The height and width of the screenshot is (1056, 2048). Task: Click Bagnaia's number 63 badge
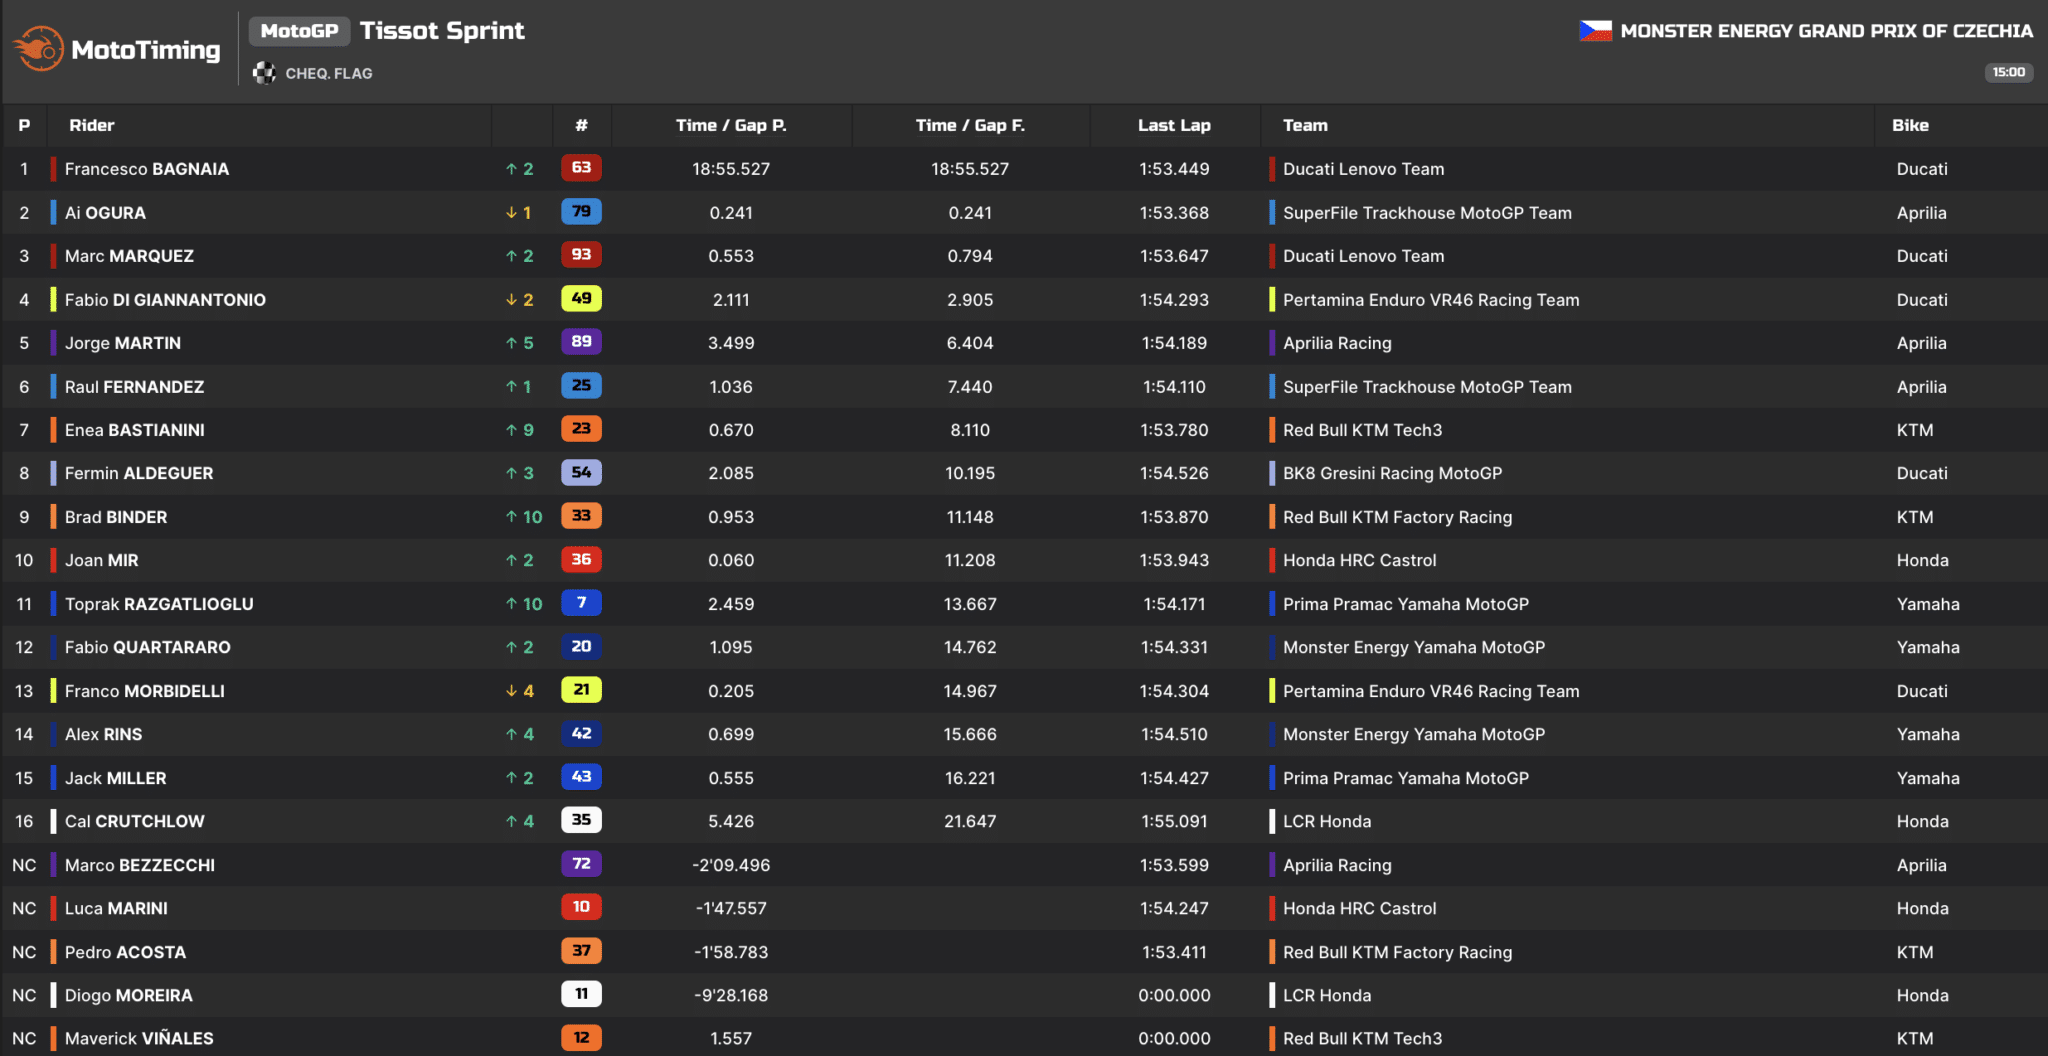[x=581, y=168]
